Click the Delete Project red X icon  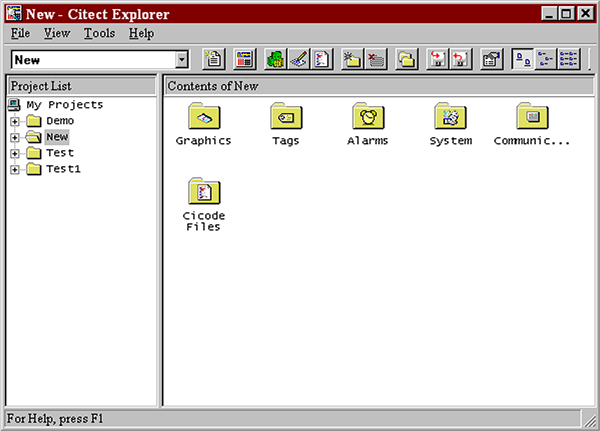(x=376, y=59)
